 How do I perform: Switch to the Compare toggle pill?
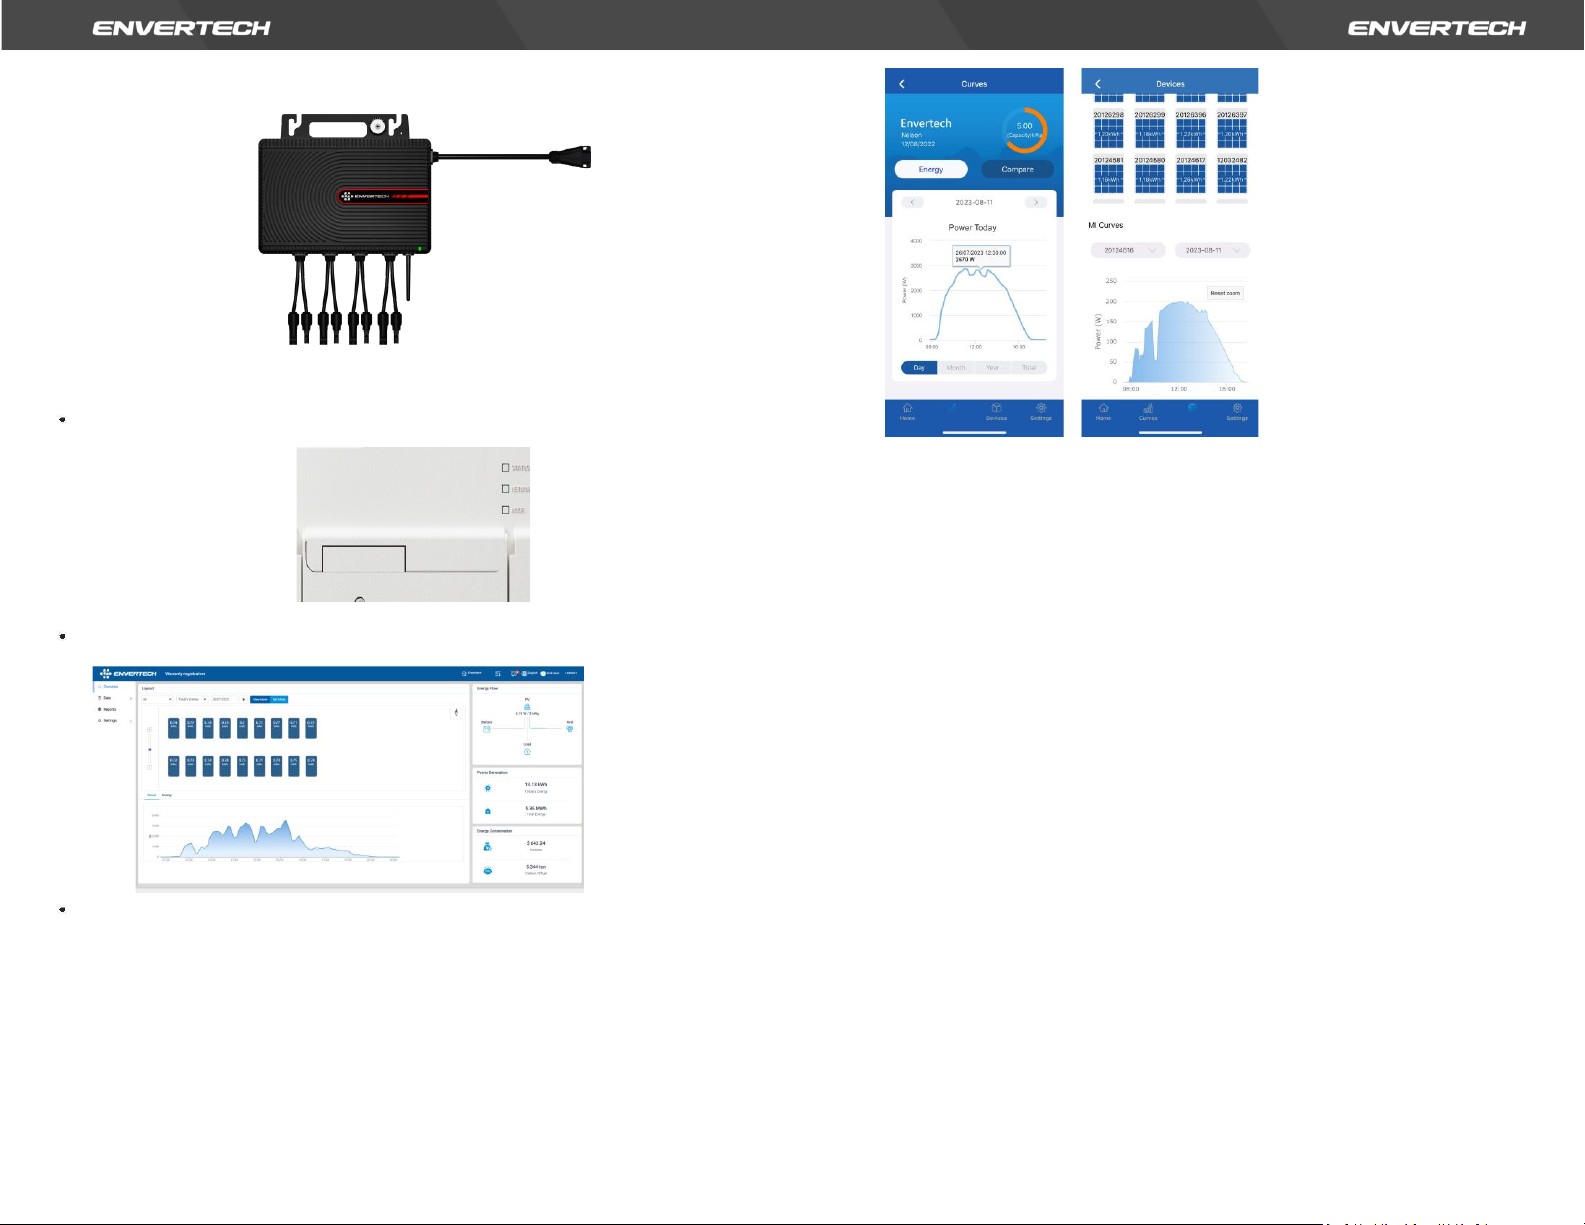(x=1017, y=169)
